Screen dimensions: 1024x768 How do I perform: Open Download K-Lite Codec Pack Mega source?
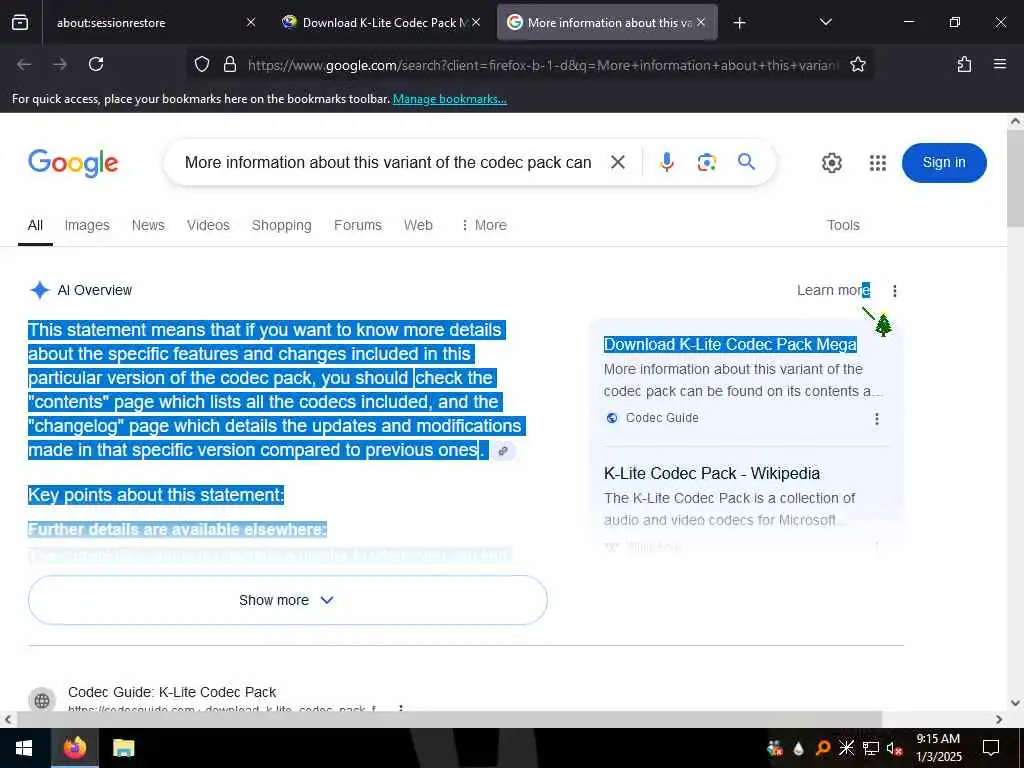[730, 344]
